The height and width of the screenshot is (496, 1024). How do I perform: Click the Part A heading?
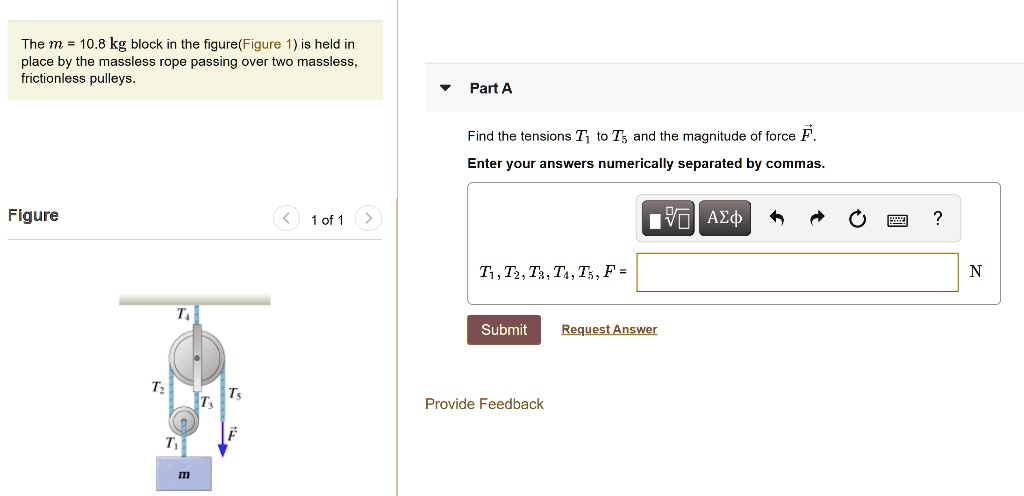pyautogui.click(x=491, y=88)
